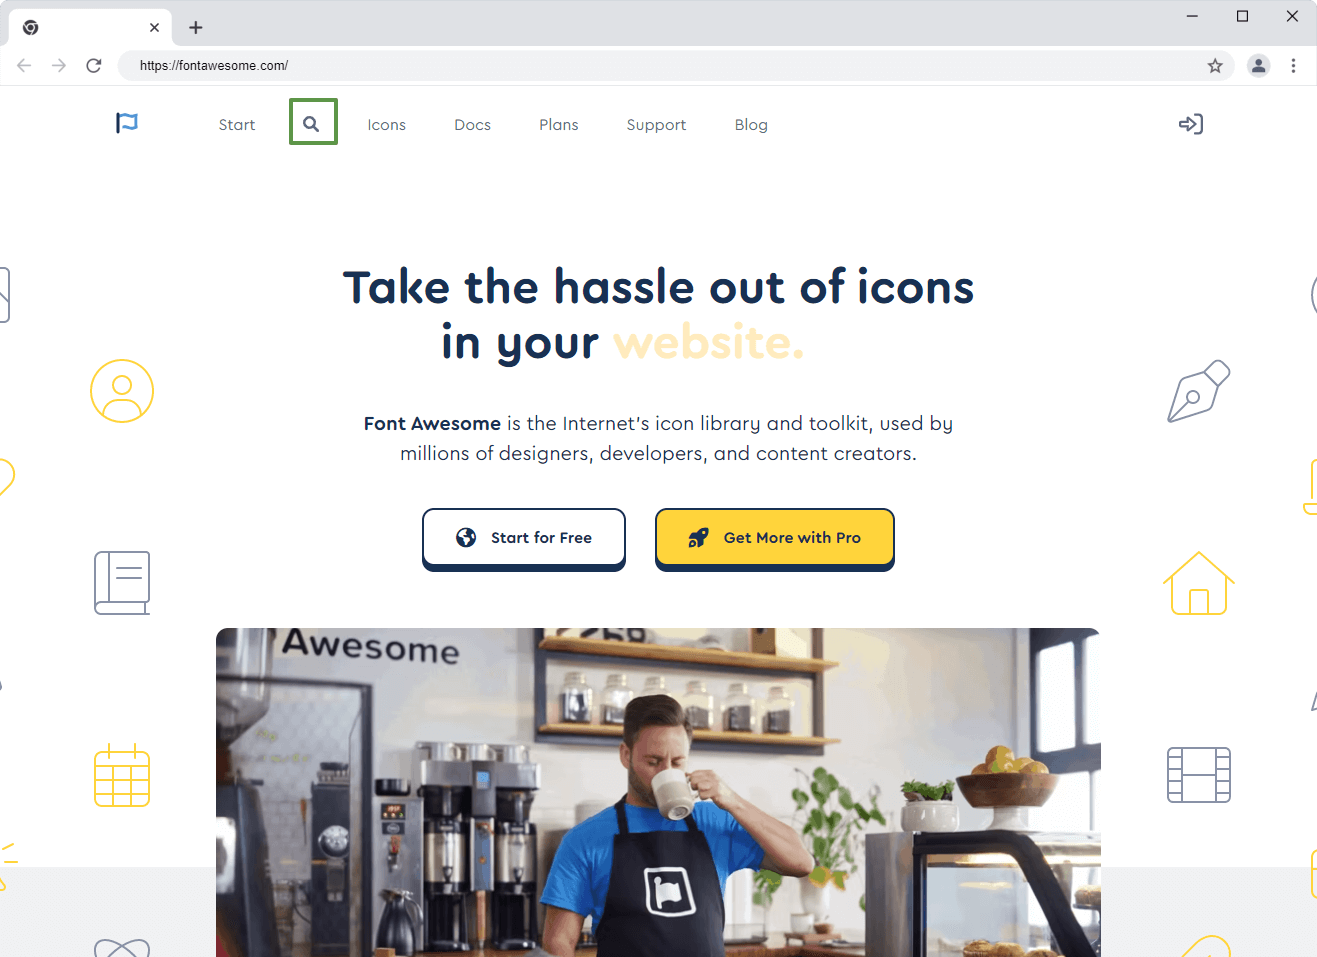Open the Docs page link
The image size is (1317, 957).
pyautogui.click(x=472, y=125)
